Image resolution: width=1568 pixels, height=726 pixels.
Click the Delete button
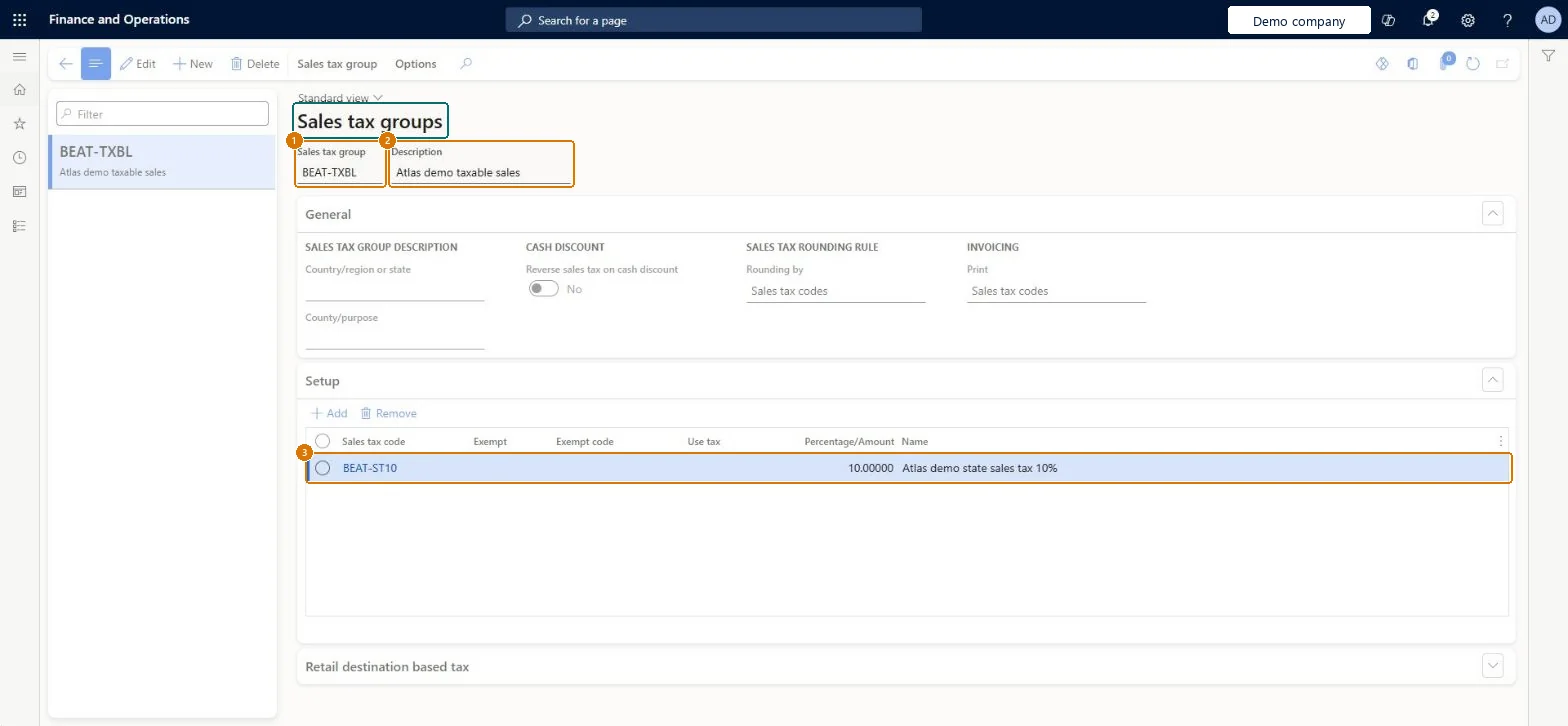point(255,64)
